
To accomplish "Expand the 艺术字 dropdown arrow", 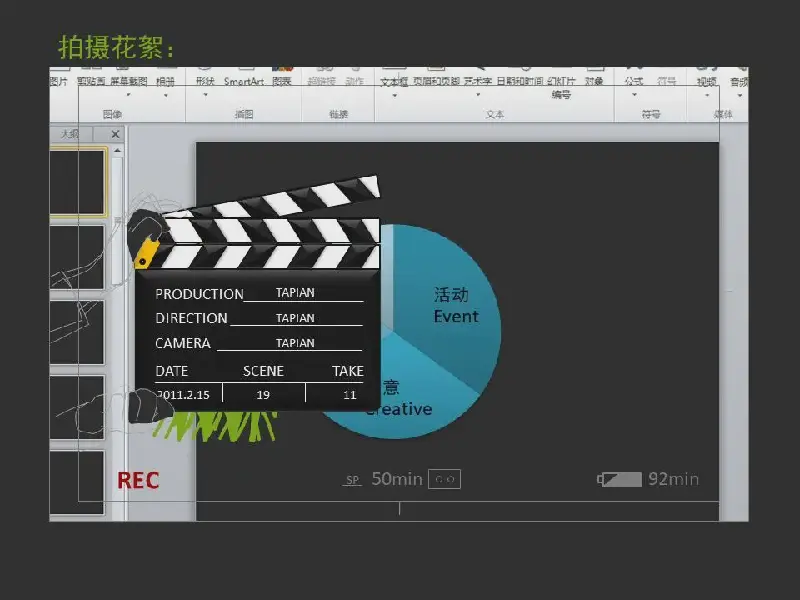I will pos(478,95).
